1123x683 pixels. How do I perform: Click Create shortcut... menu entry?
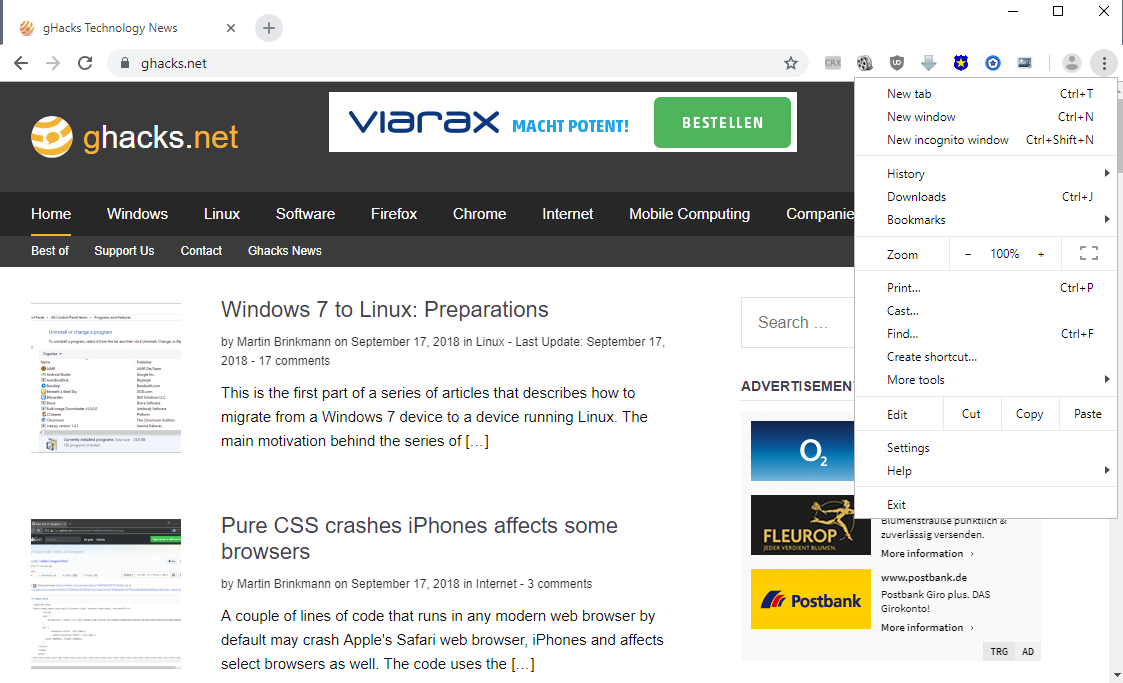coord(986,357)
